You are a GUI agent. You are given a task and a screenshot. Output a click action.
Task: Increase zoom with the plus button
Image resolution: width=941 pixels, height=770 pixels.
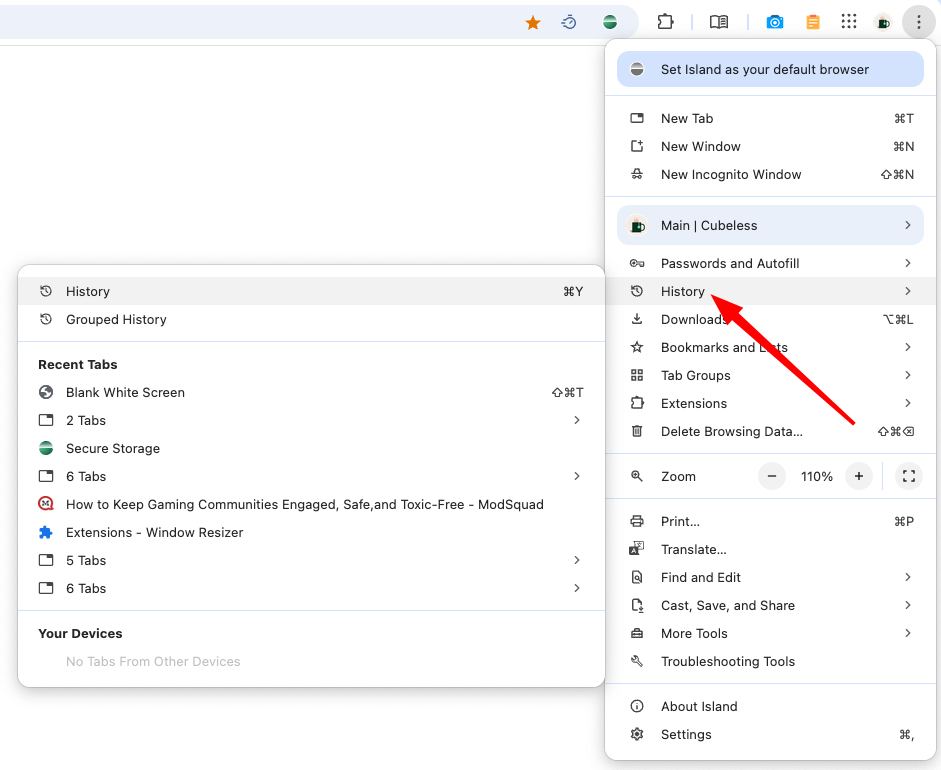859,476
